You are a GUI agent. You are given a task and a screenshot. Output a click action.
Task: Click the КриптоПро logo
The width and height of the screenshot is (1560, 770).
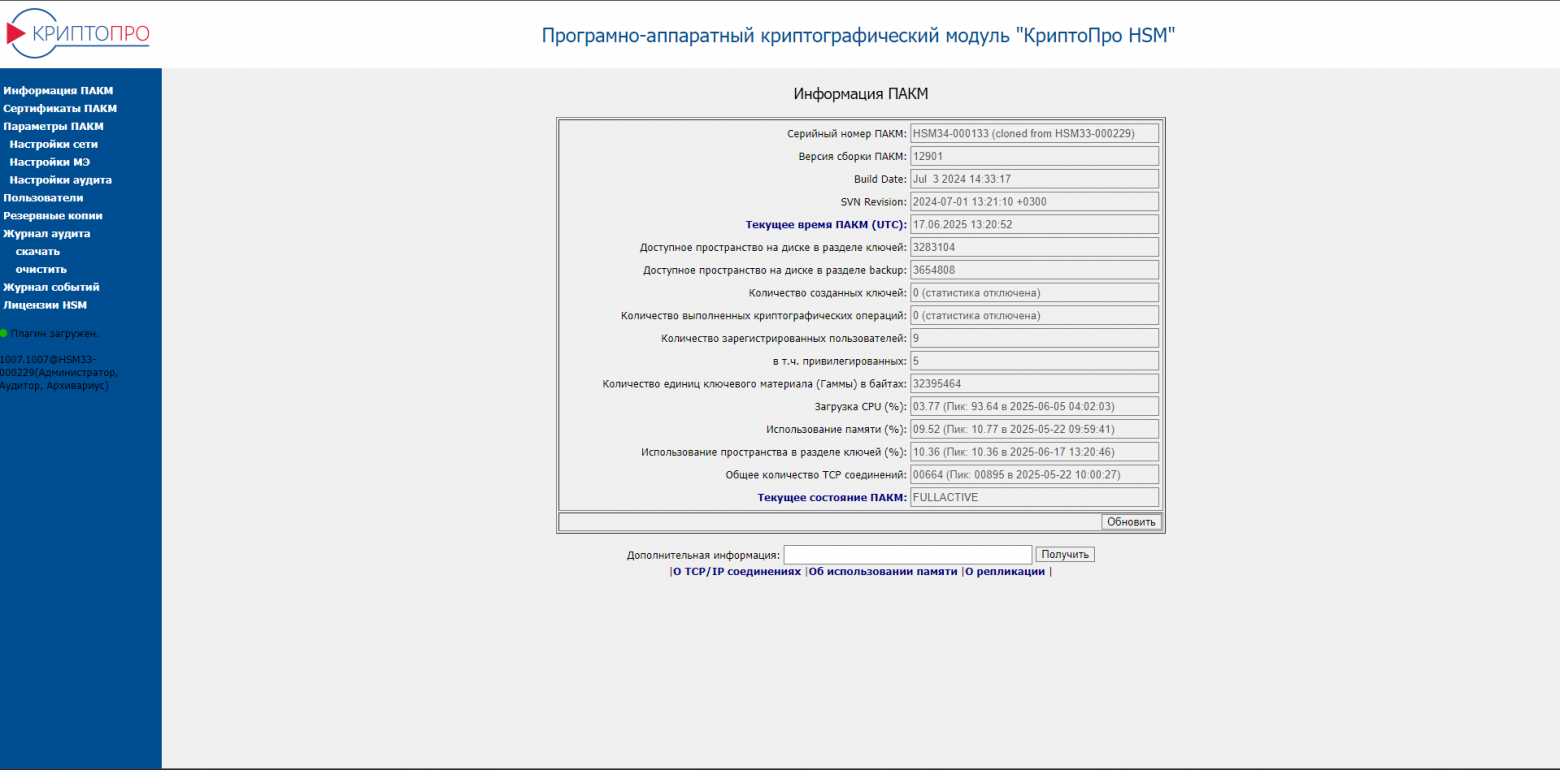tap(78, 33)
